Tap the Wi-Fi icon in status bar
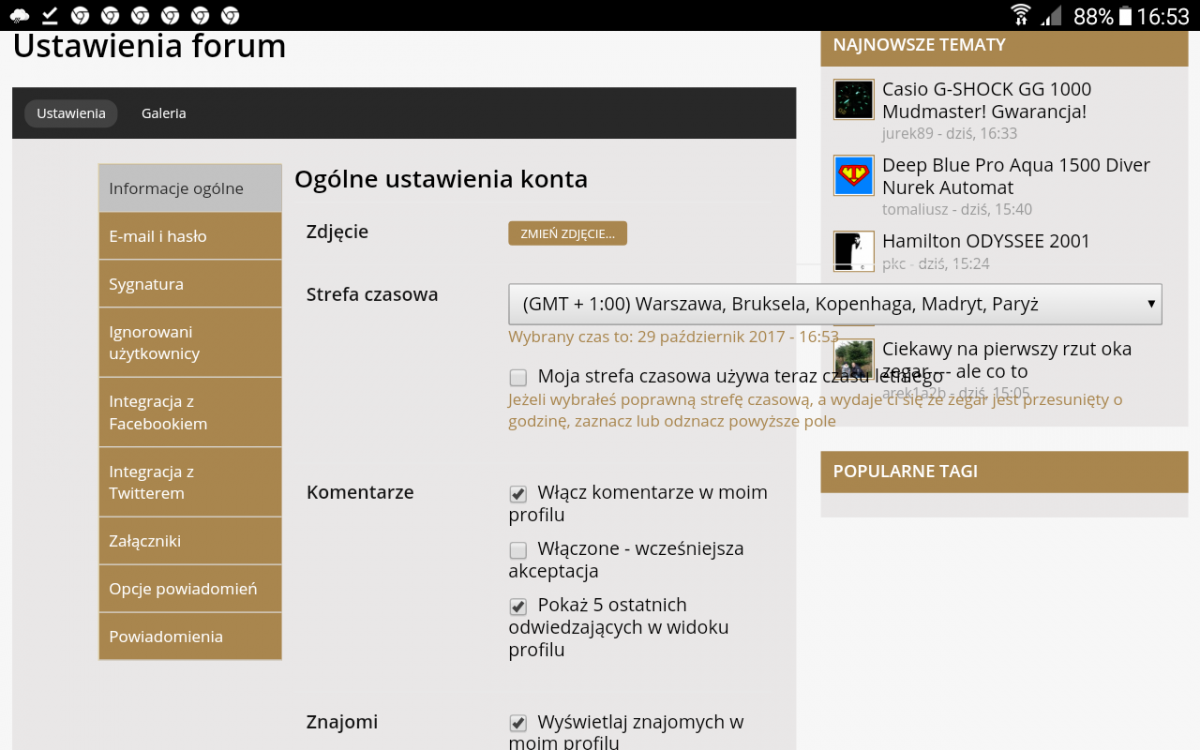The image size is (1200, 750). tap(1020, 15)
